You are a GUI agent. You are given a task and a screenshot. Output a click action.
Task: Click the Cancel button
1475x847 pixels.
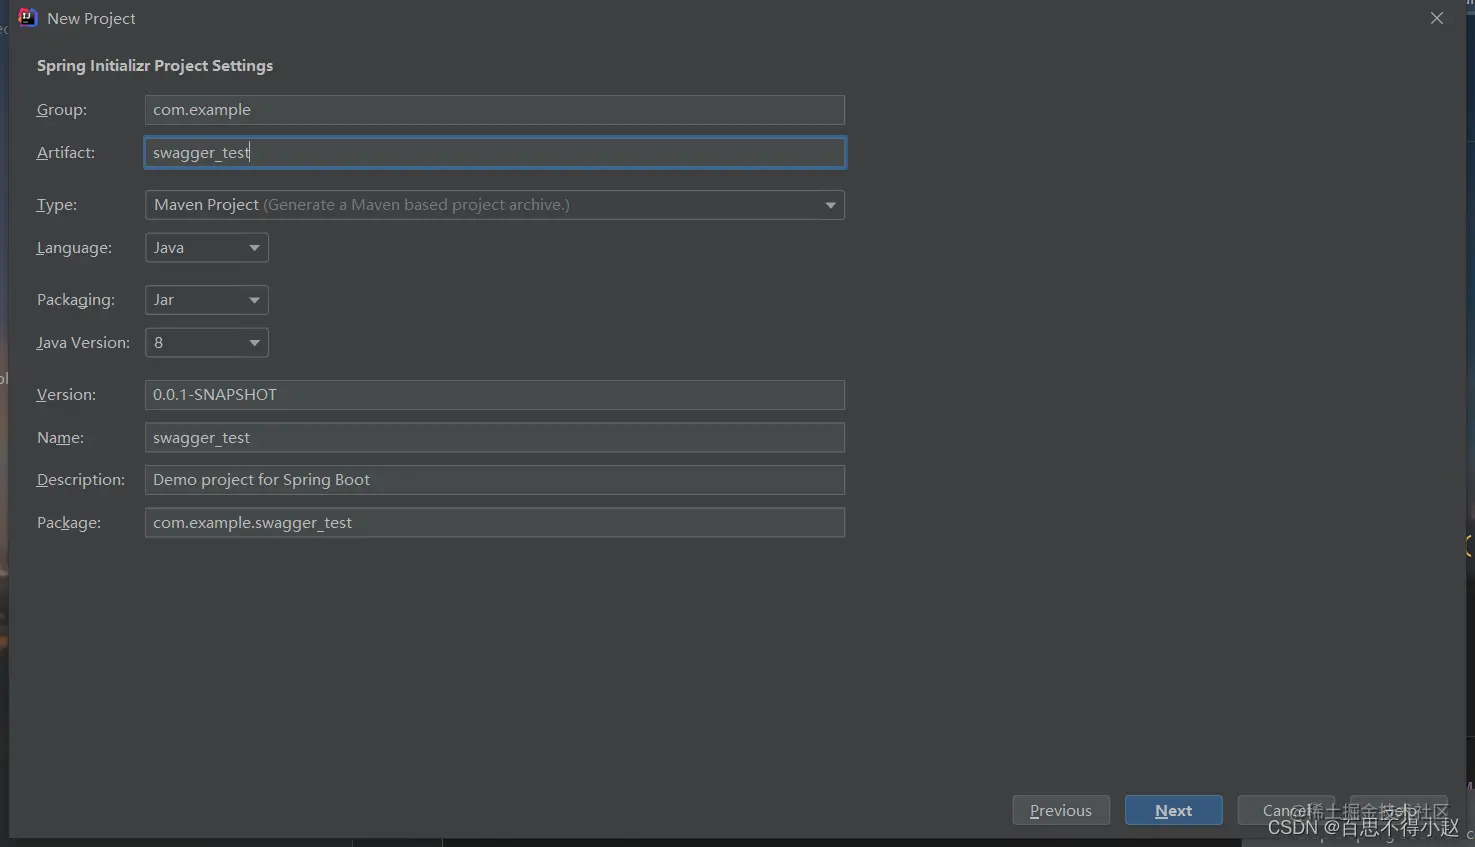[x=1286, y=810]
